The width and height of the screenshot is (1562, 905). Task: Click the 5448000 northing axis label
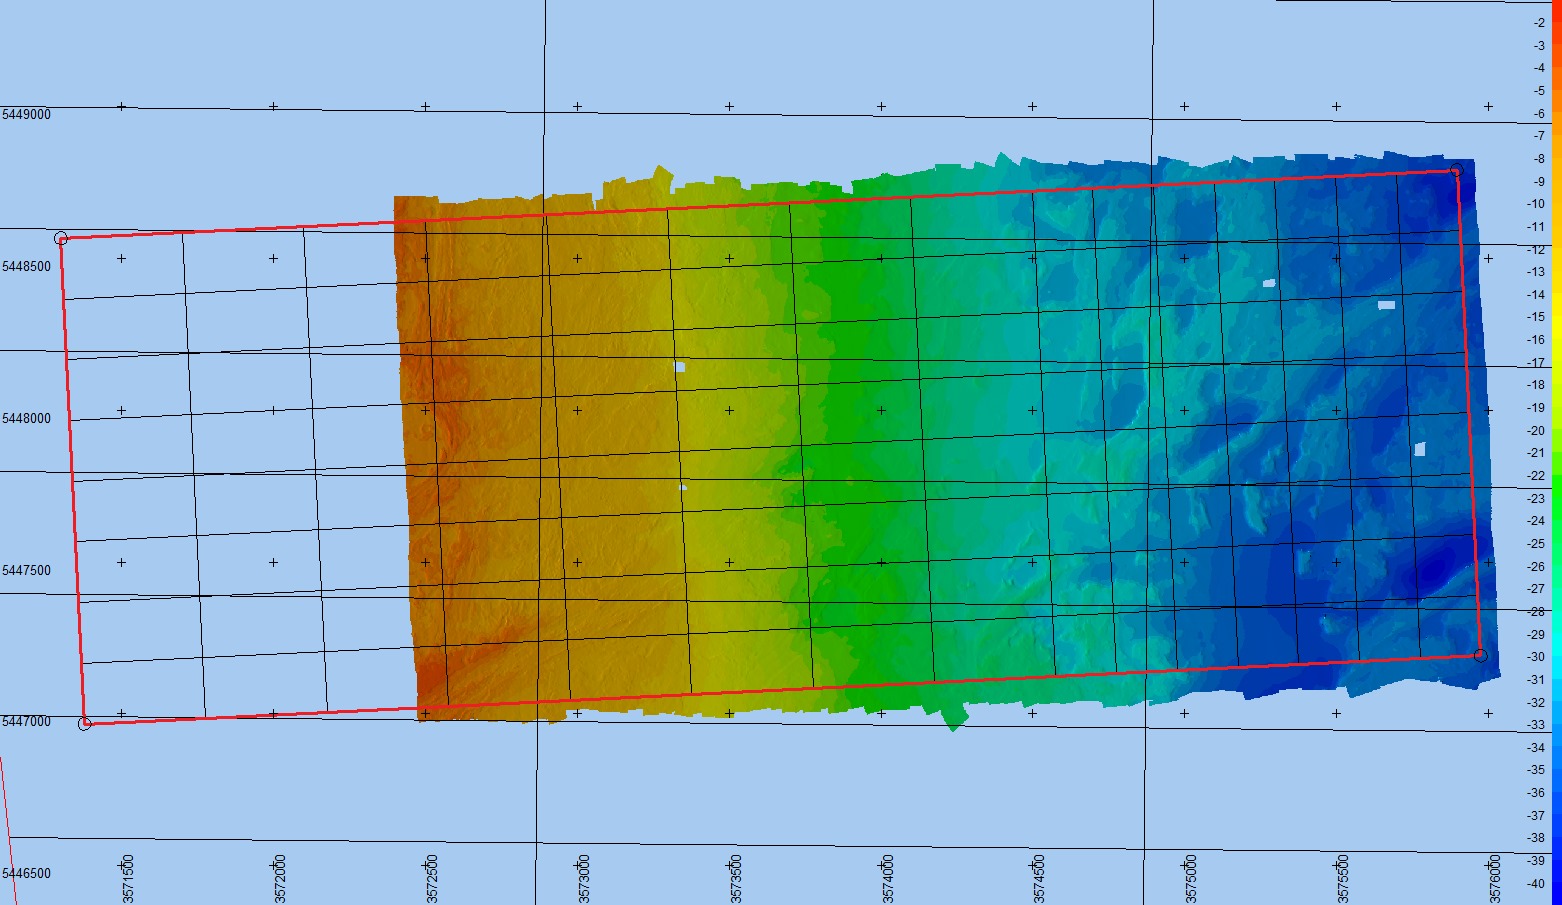[26, 419]
